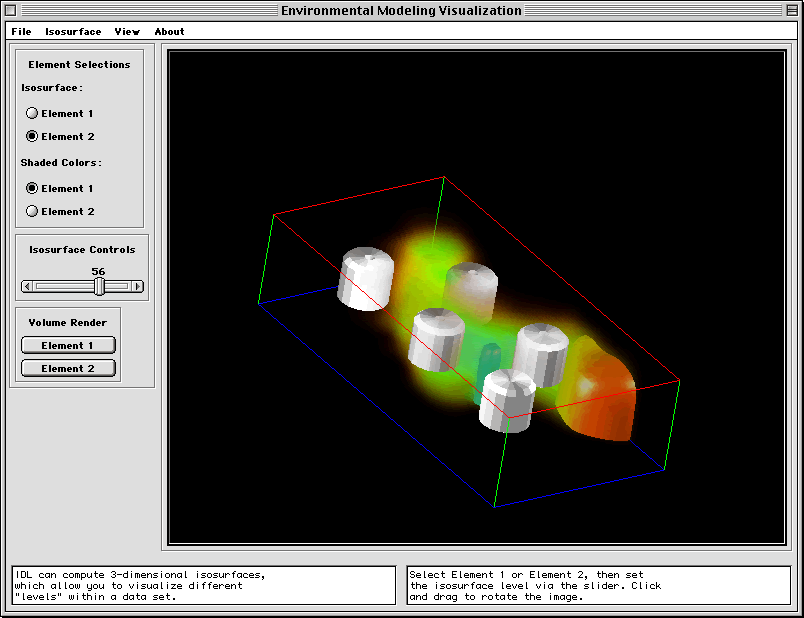804x618 pixels.
Task: Choose Element 1 under Shaded Colors
Action: (x=31, y=188)
